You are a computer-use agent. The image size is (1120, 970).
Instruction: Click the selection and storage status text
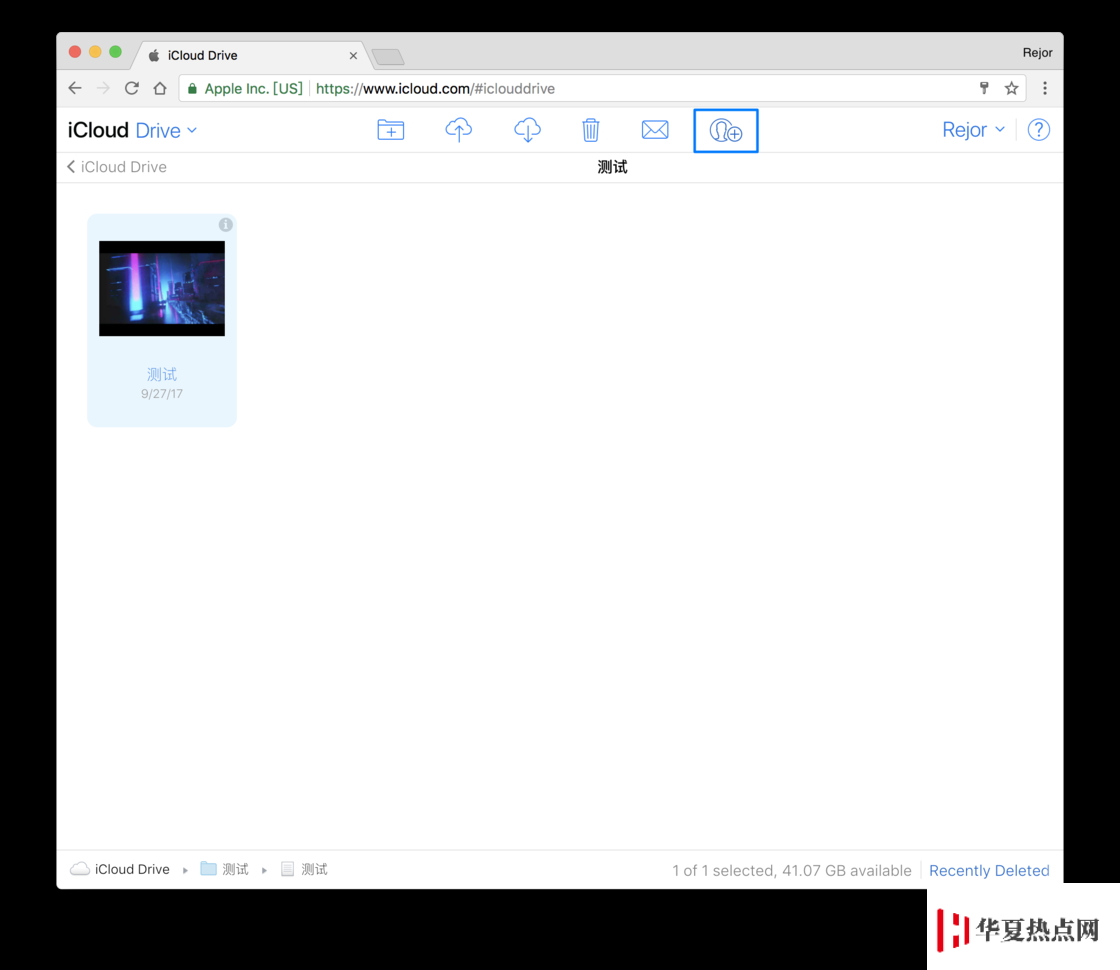791,871
